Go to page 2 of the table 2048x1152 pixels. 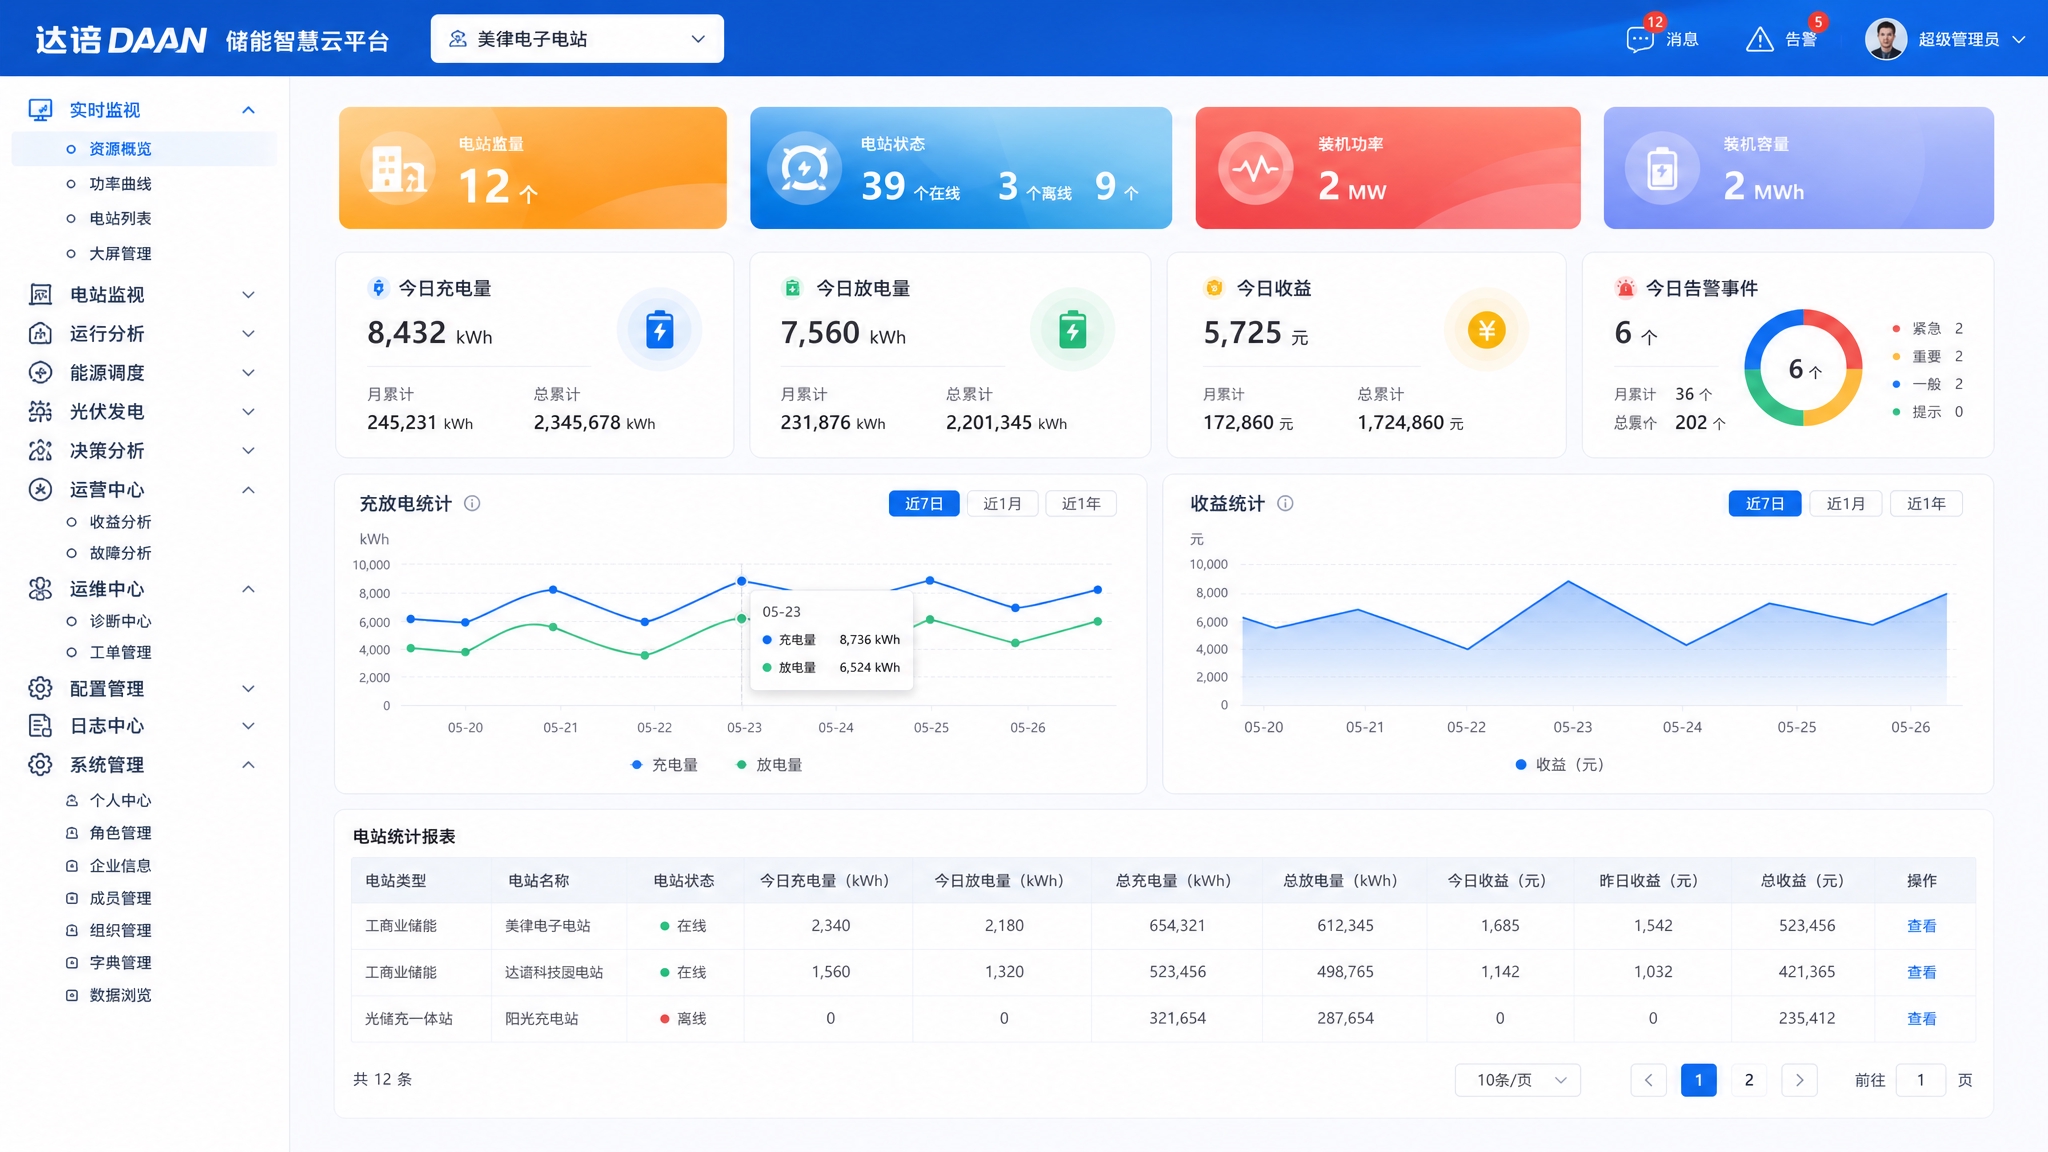coord(1749,1080)
